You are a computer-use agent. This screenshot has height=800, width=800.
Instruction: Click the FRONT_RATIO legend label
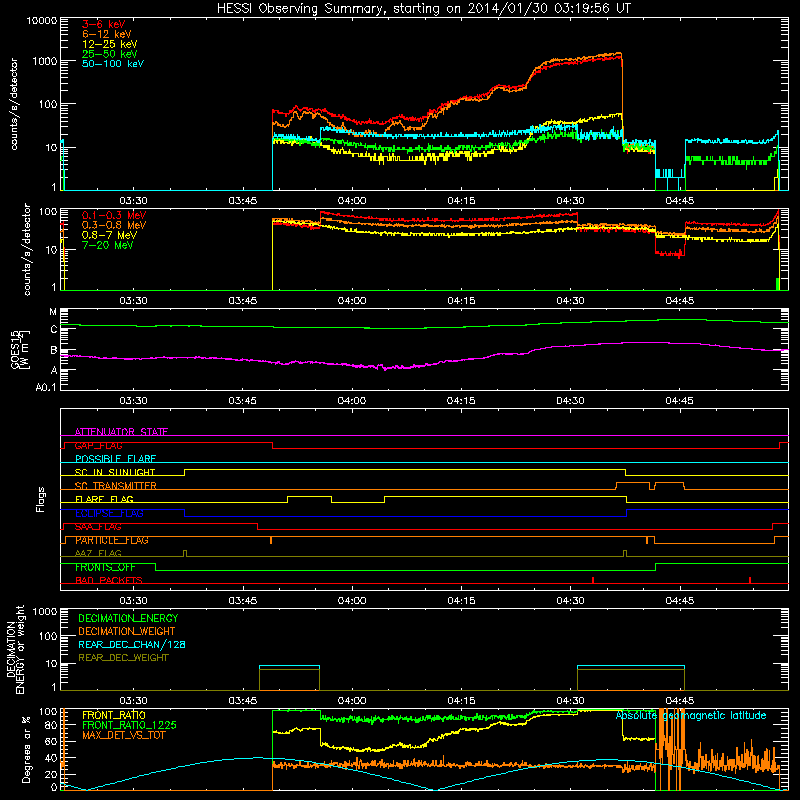(x=113, y=716)
